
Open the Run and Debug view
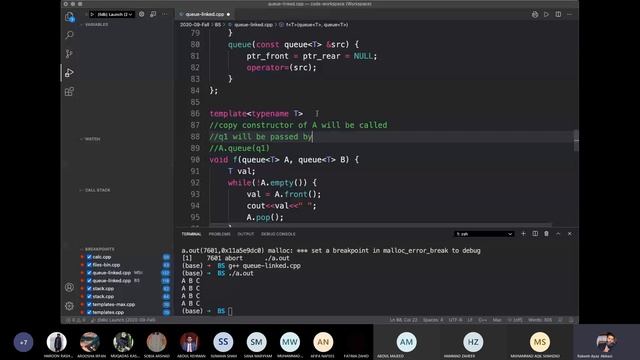(x=69, y=73)
